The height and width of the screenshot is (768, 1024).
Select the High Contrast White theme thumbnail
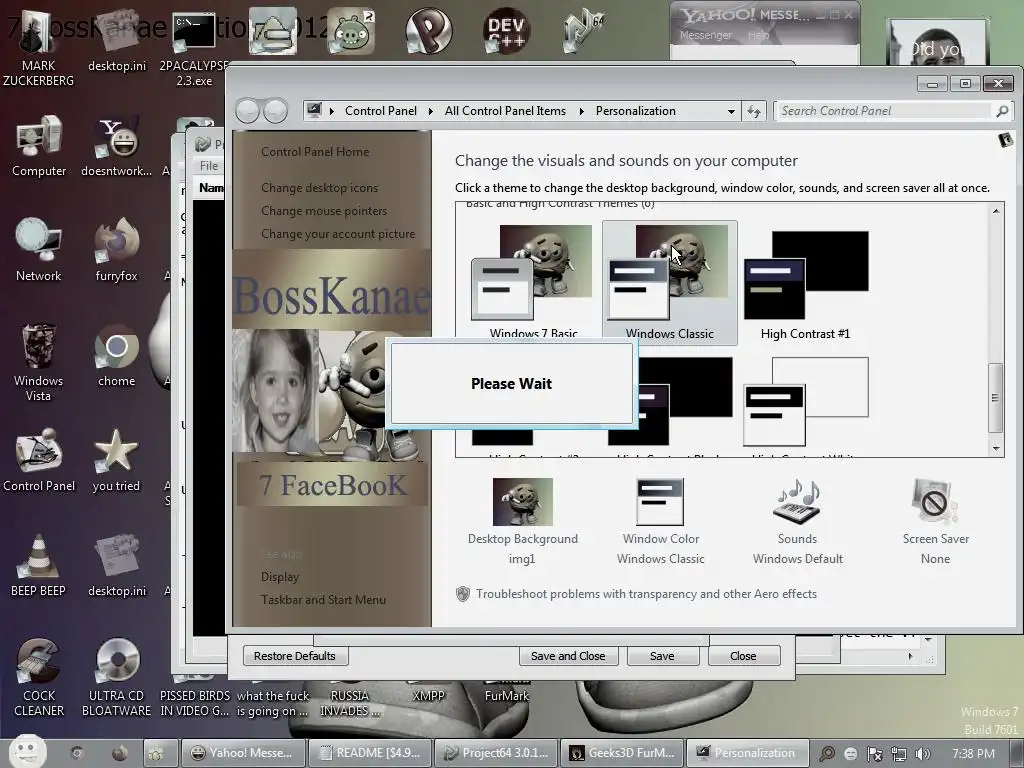point(806,401)
